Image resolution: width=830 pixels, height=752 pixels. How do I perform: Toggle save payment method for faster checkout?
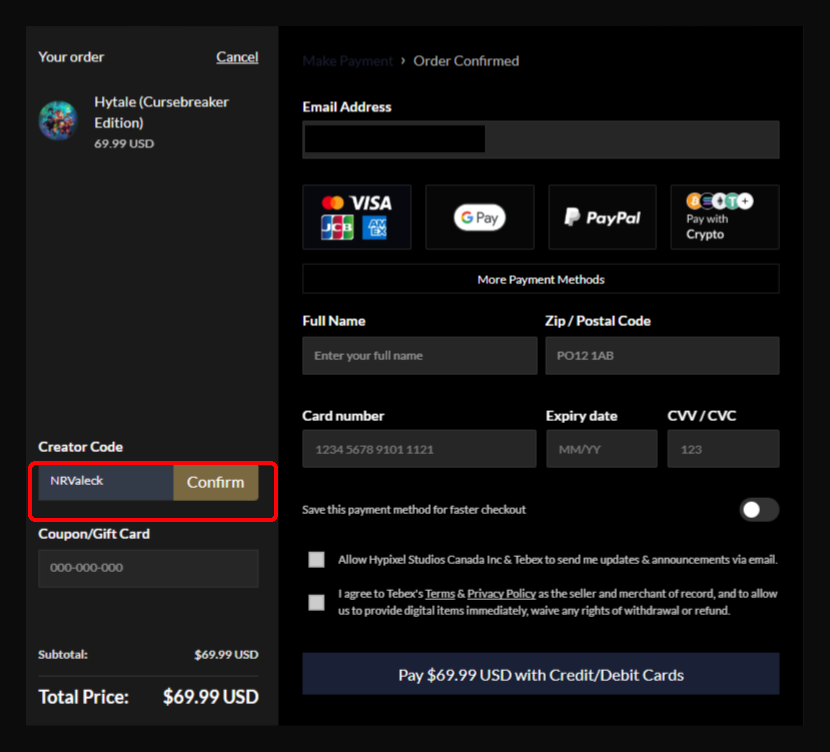[759, 510]
